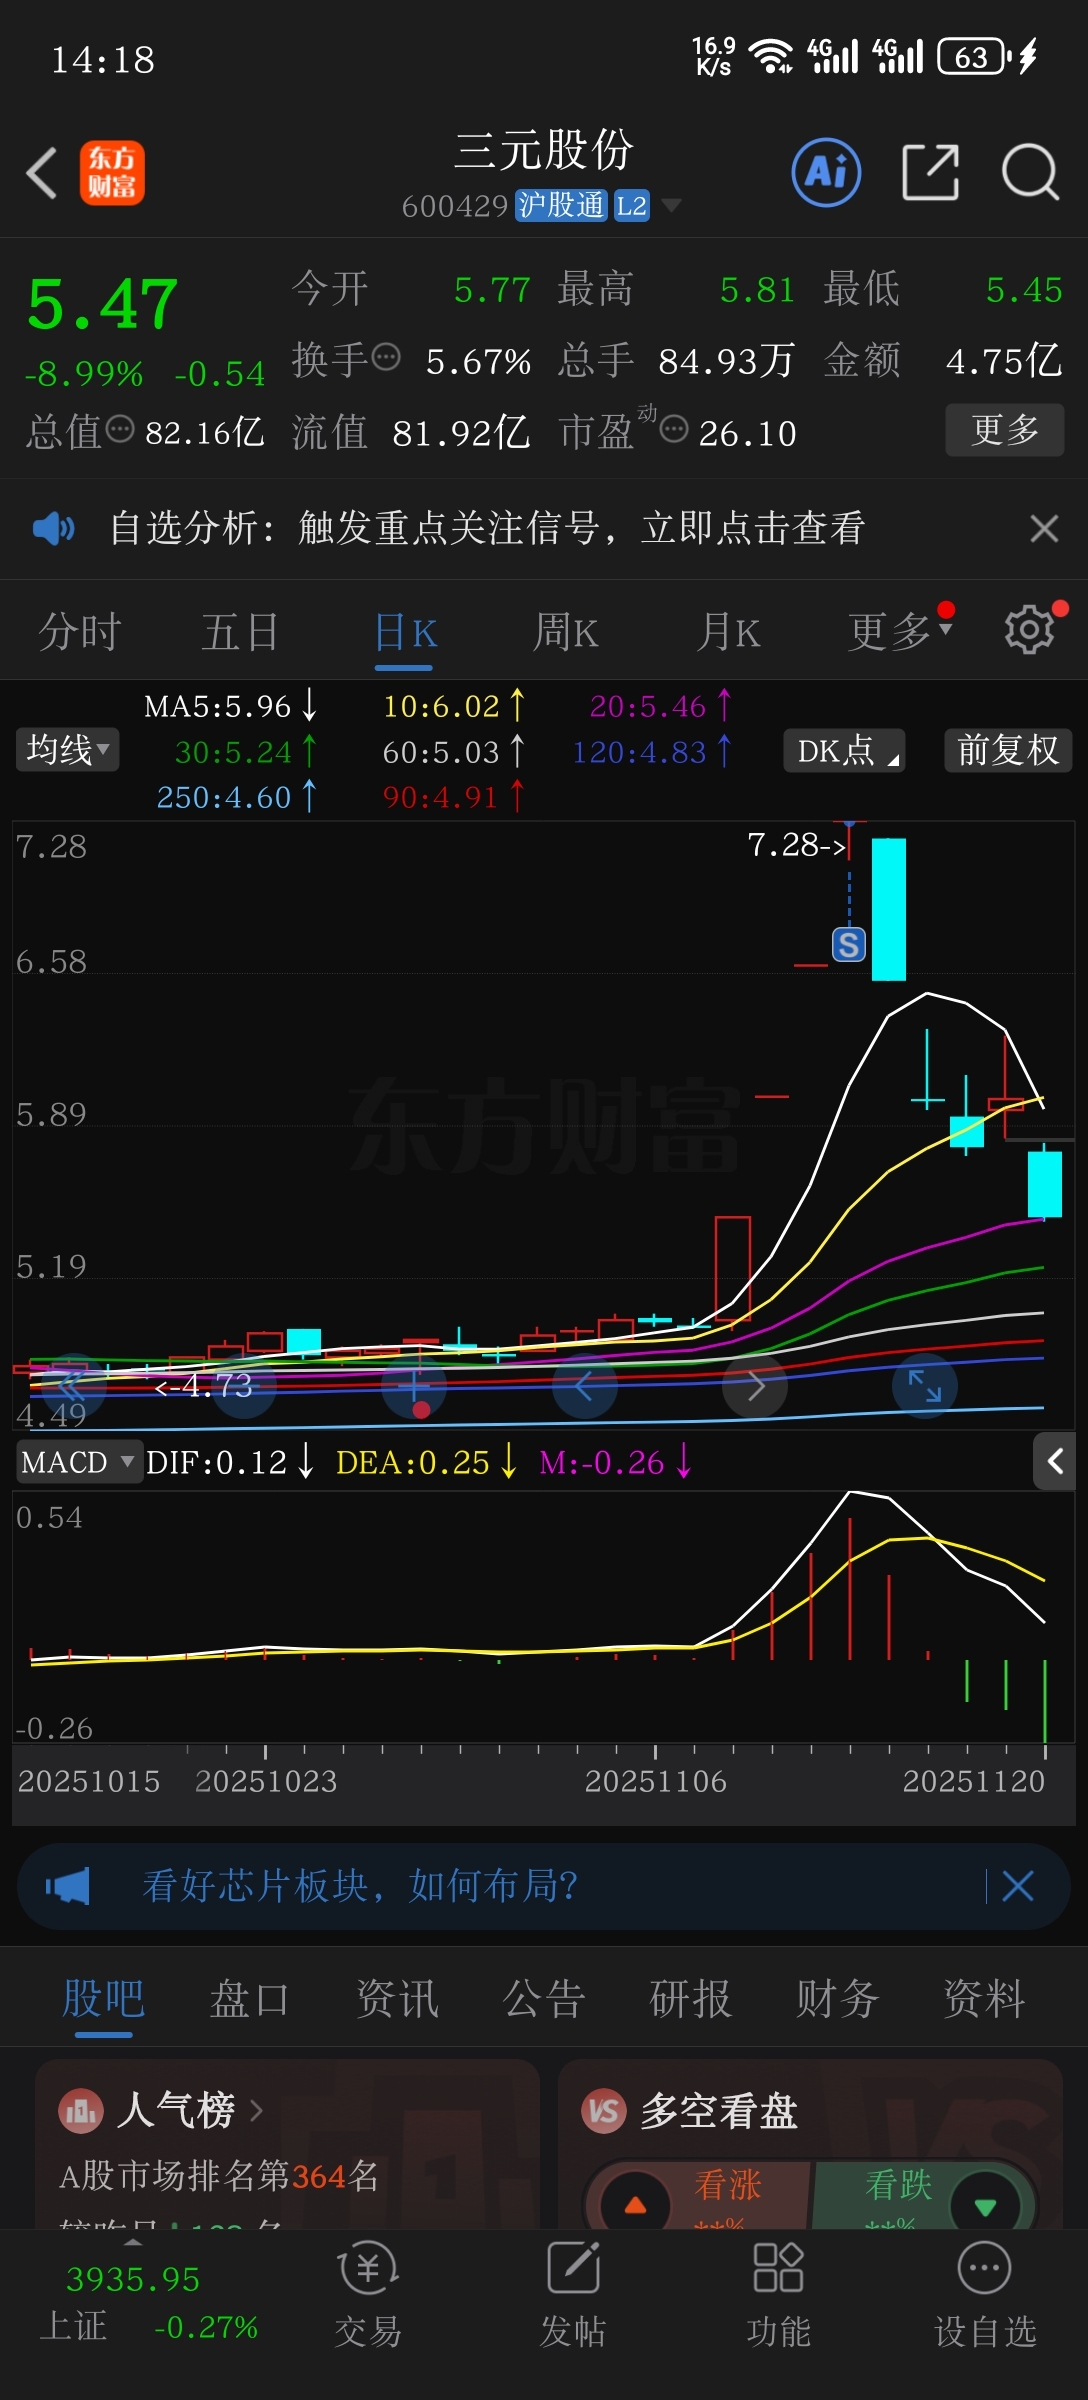Vote 看涨 bullish

tap(698, 2195)
